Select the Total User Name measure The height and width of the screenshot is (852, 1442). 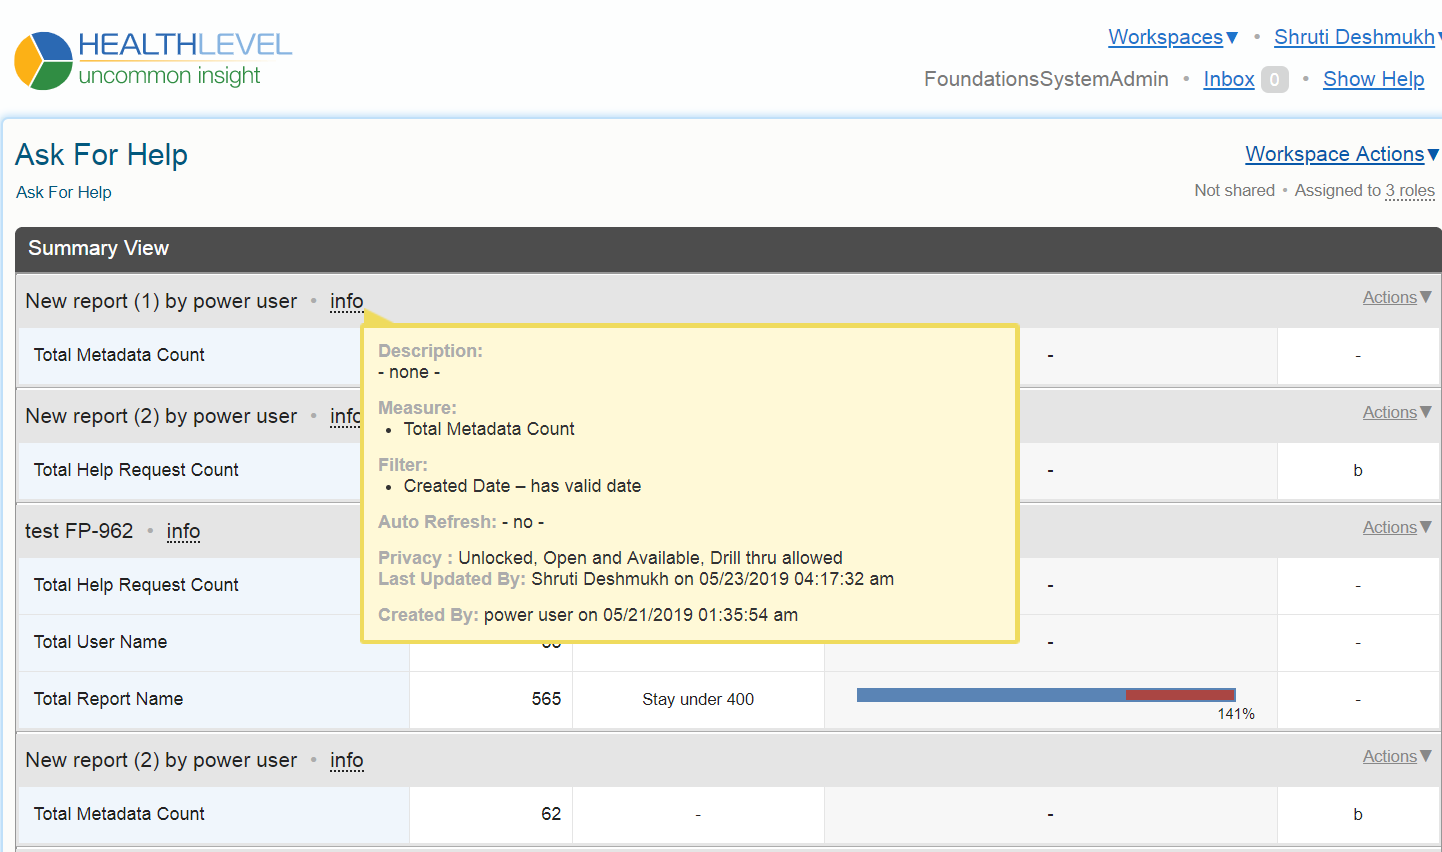pyautogui.click(x=100, y=642)
